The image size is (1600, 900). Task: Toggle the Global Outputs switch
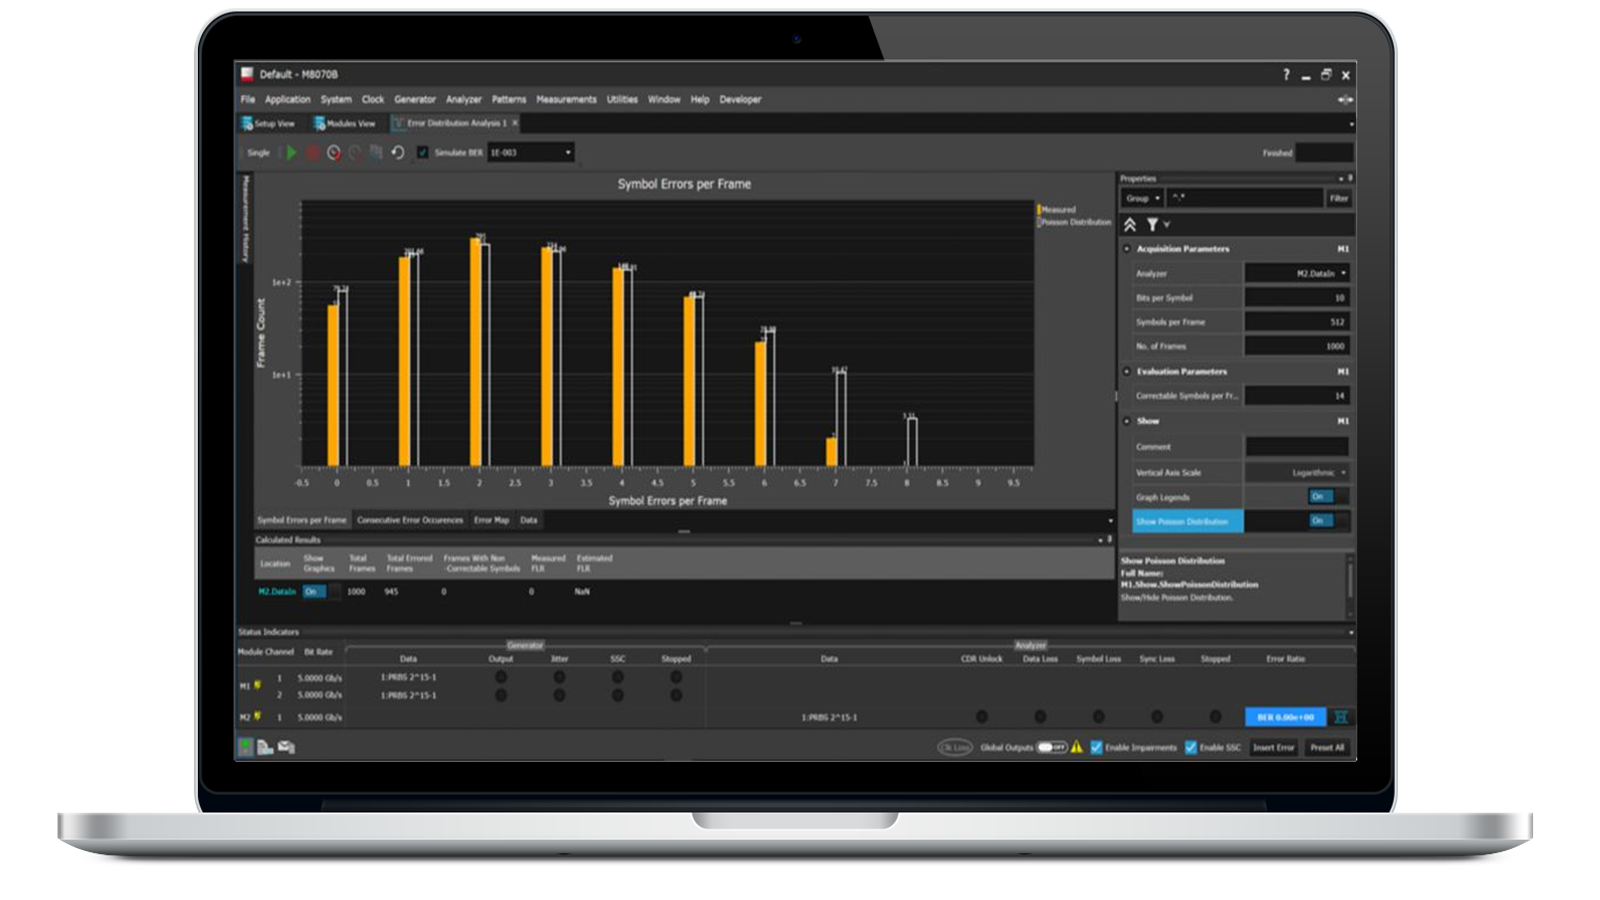pos(1051,747)
